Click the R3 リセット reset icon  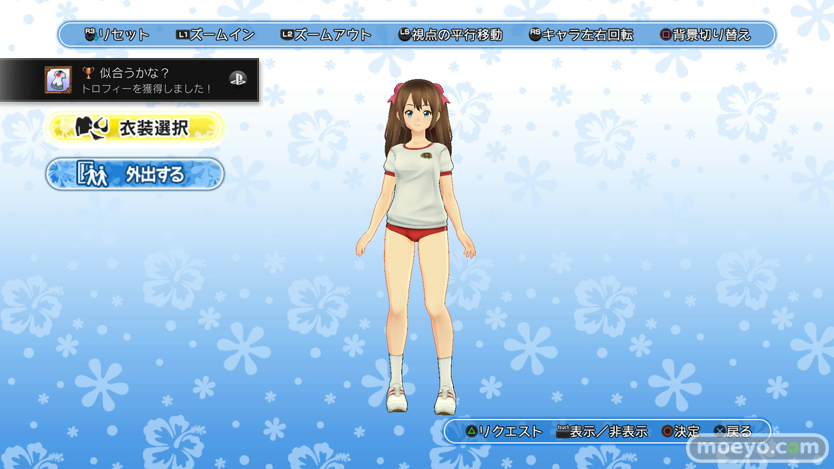pos(90,35)
